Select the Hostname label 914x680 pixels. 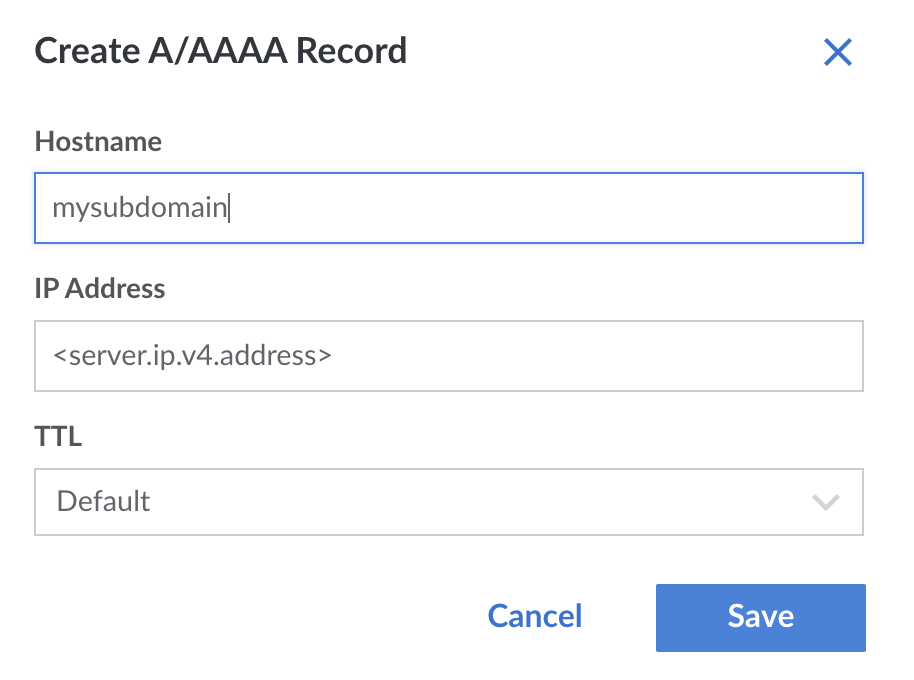(x=98, y=142)
